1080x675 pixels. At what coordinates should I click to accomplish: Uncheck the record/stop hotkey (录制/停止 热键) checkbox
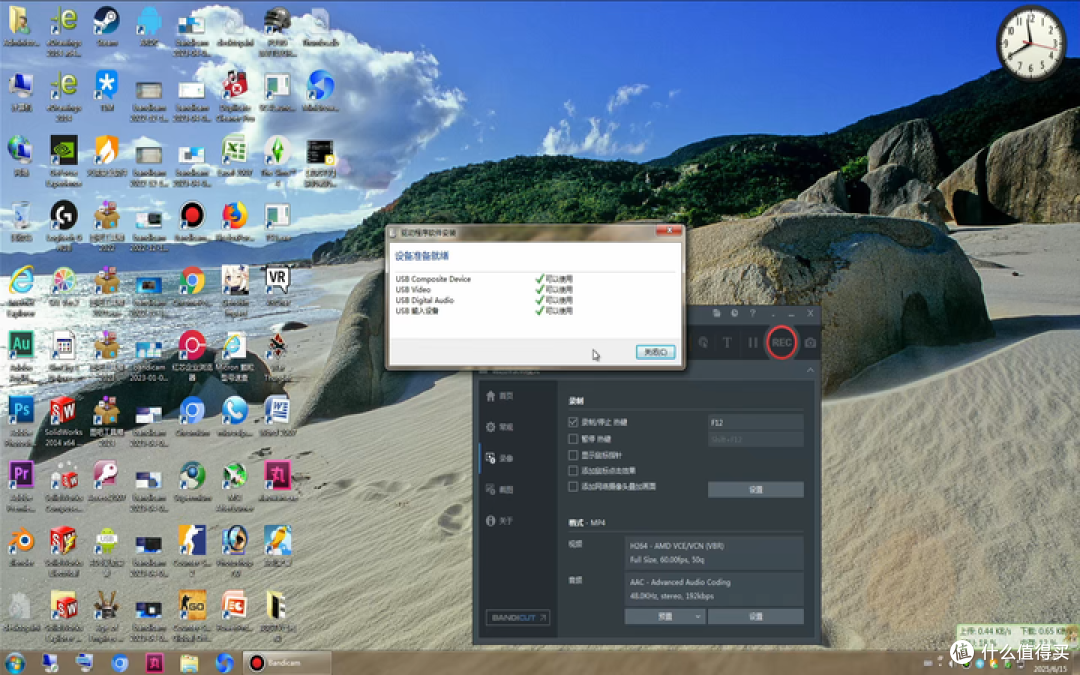pyautogui.click(x=573, y=422)
